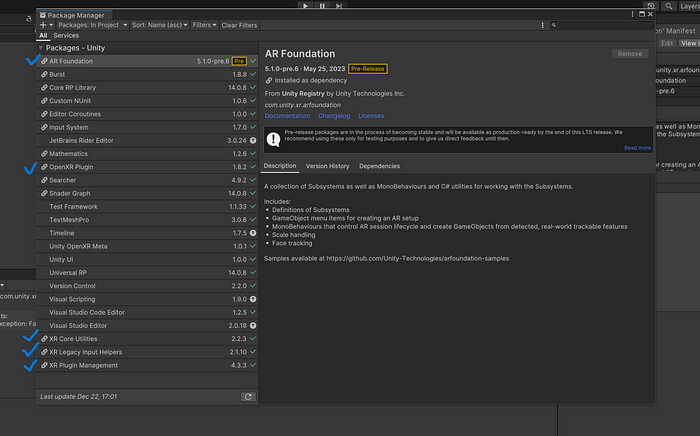The image size is (700, 436).
Task: Open the Changelog link
Action: pos(334,116)
